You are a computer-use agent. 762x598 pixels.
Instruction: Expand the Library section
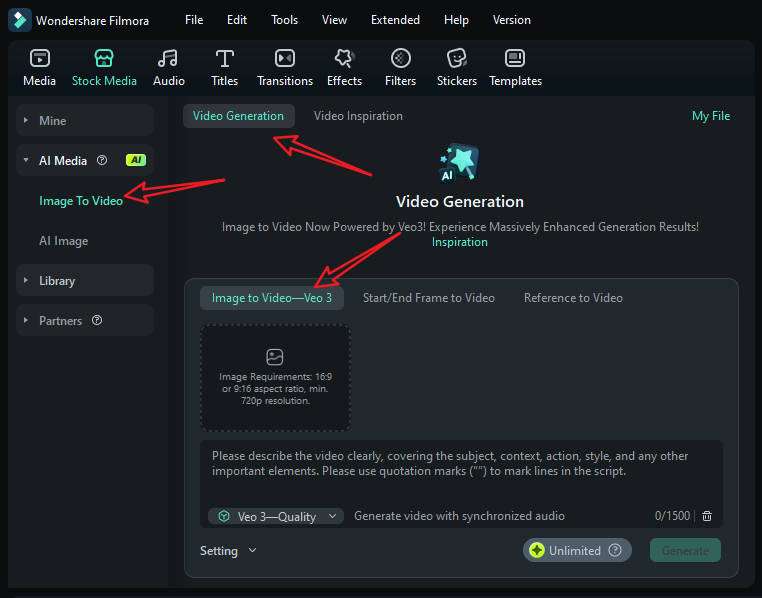tap(26, 280)
